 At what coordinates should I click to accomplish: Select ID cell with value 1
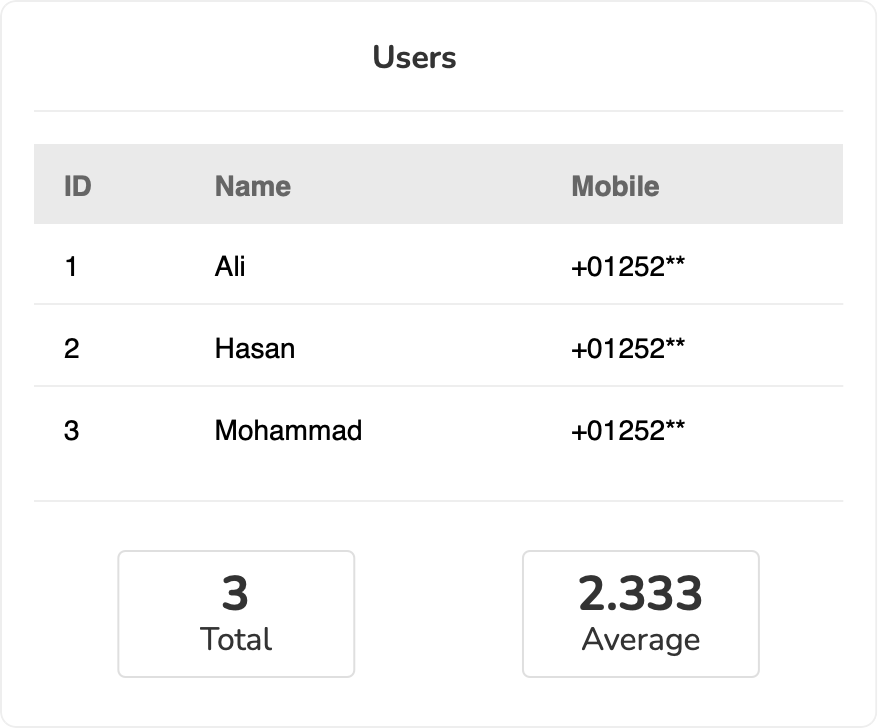71,267
